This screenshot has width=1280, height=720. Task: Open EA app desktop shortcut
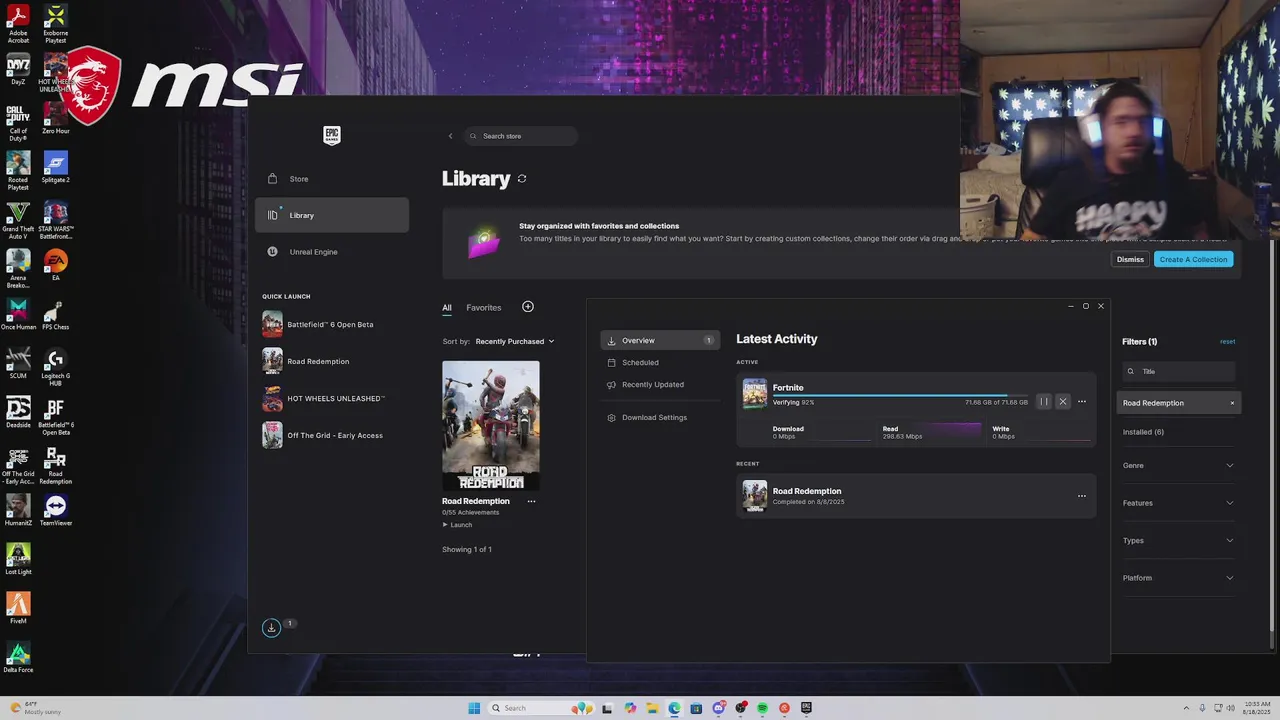point(55,265)
